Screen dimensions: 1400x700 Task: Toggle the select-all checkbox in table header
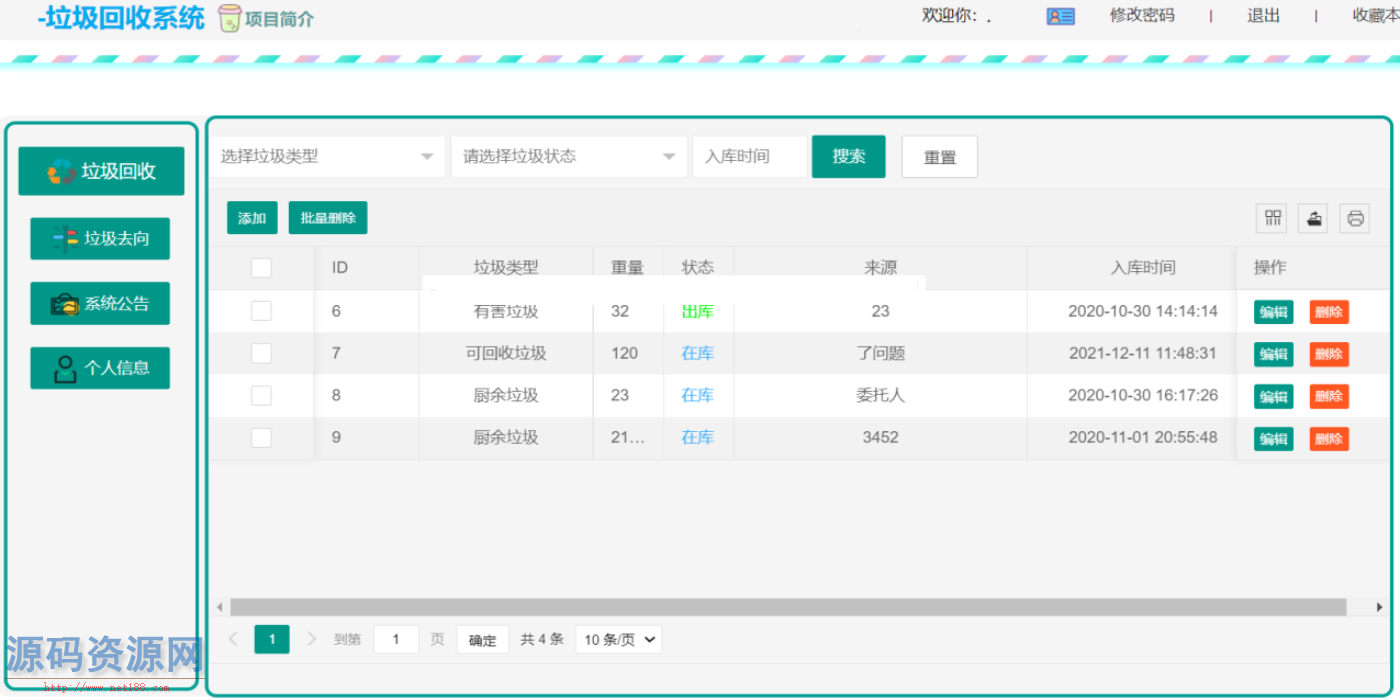click(261, 268)
